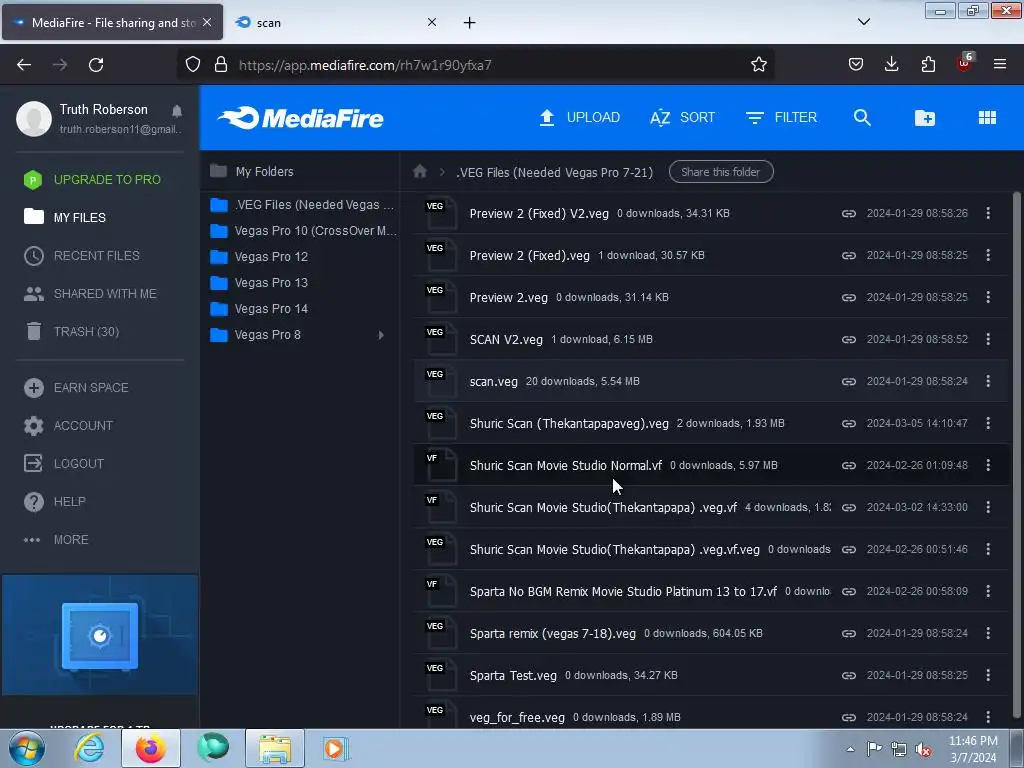Copy link icon for Preview 2.veg
Screen dimensions: 1024x768
(x=848, y=297)
